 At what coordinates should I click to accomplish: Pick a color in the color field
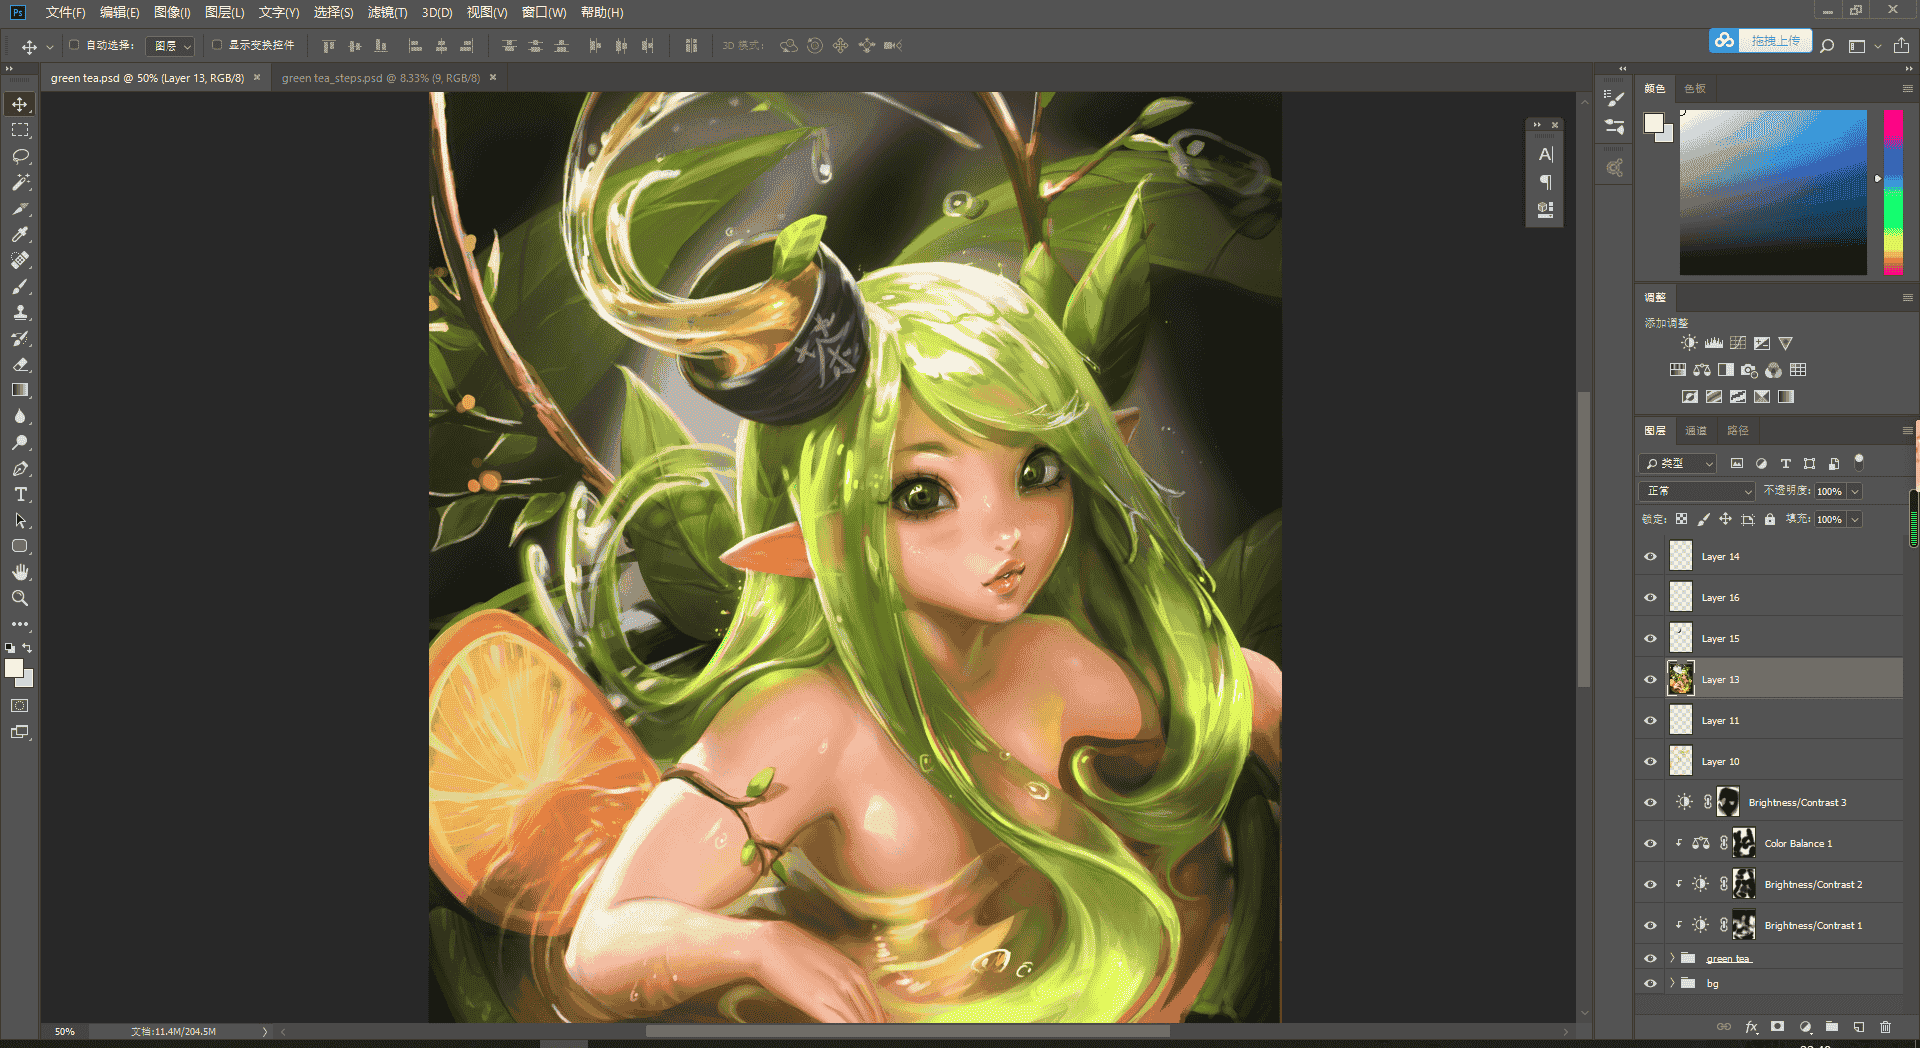point(1773,192)
